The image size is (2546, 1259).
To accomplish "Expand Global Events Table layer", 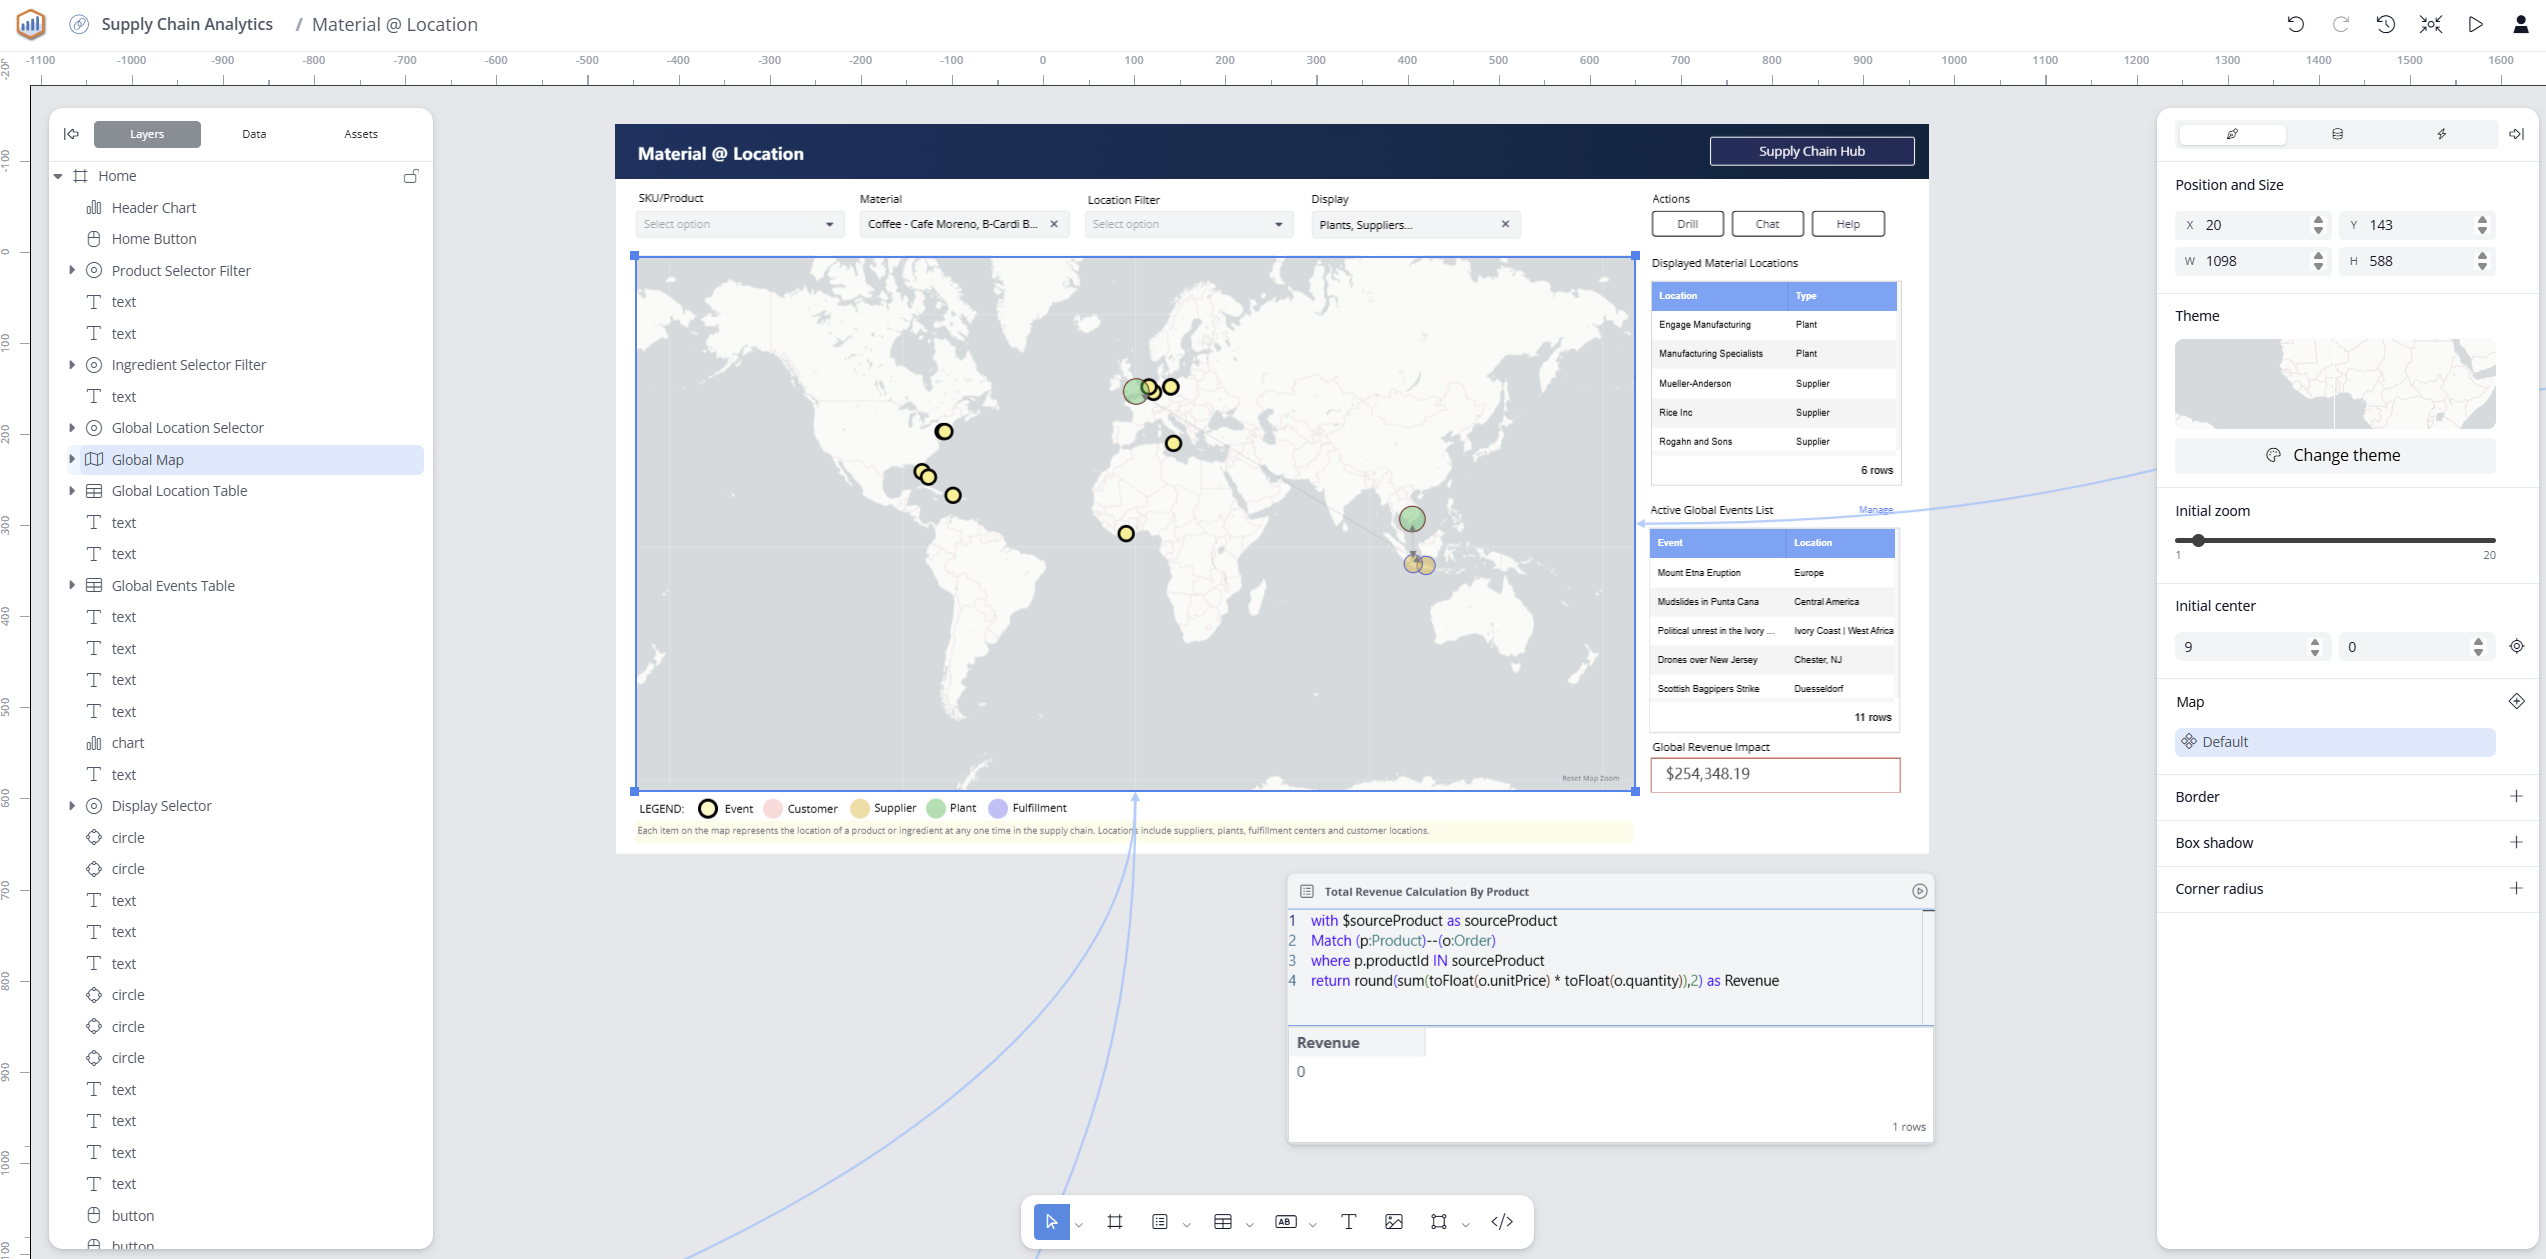I will pyautogui.click(x=72, y=585).
